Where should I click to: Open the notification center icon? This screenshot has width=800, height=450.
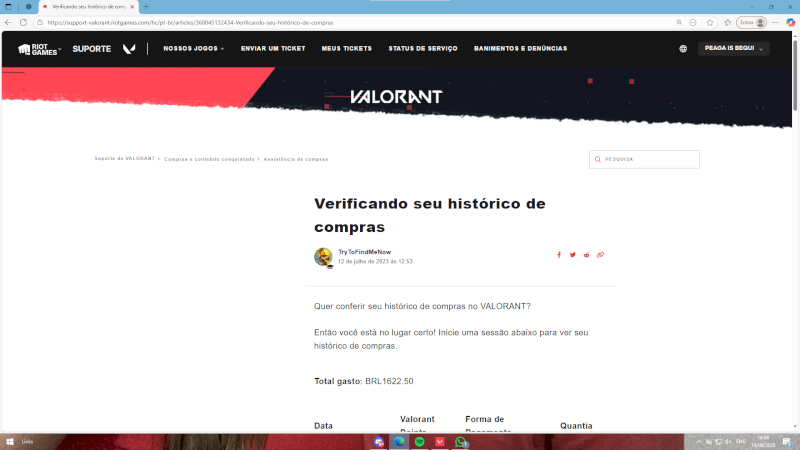coord(787,442)
